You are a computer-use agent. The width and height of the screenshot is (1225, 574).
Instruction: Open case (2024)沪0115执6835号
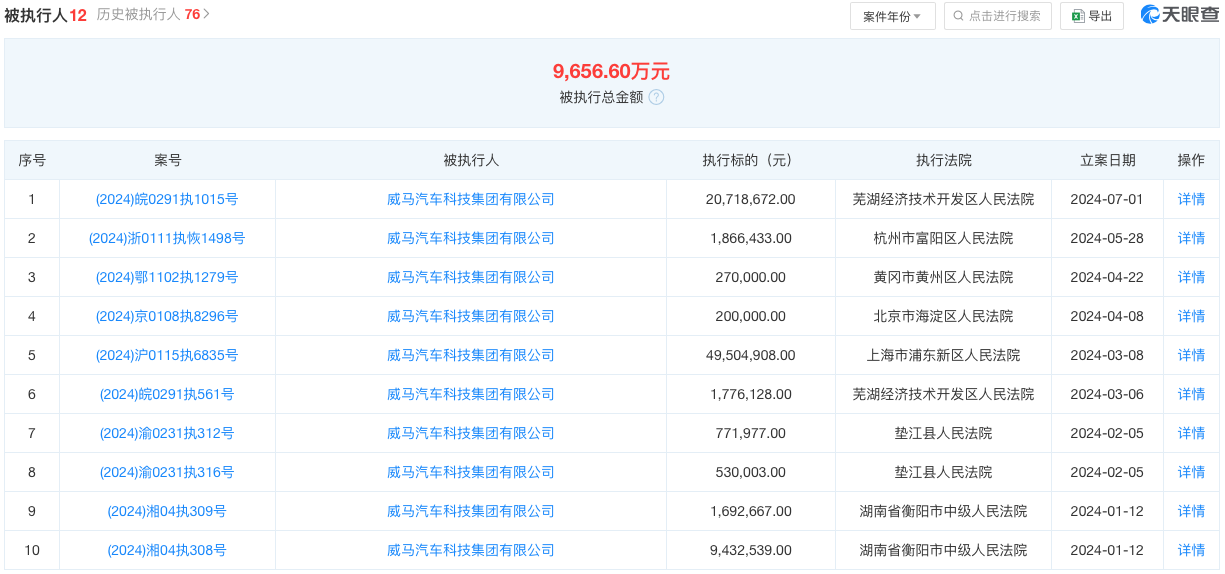pos(167,355)
